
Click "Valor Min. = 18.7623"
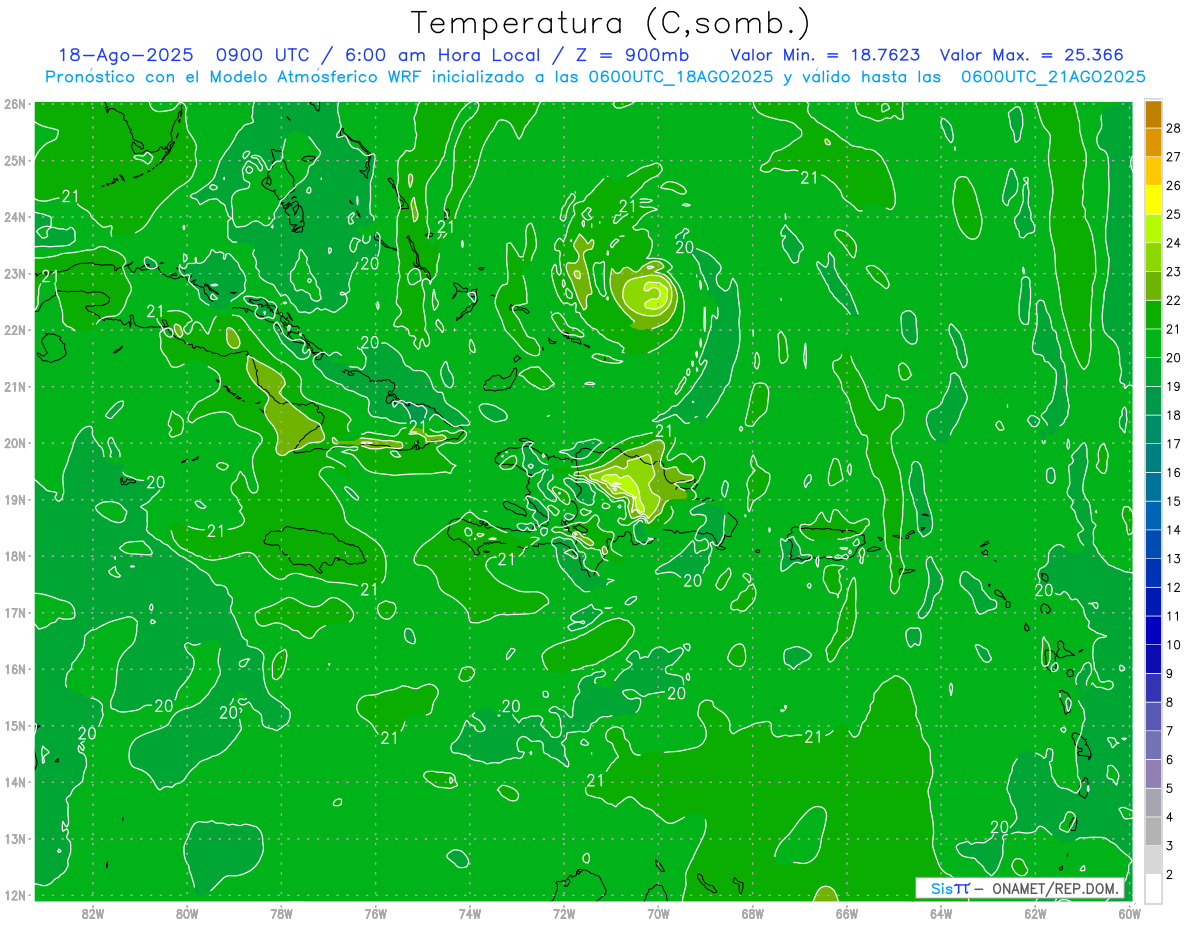click(825, 55)
